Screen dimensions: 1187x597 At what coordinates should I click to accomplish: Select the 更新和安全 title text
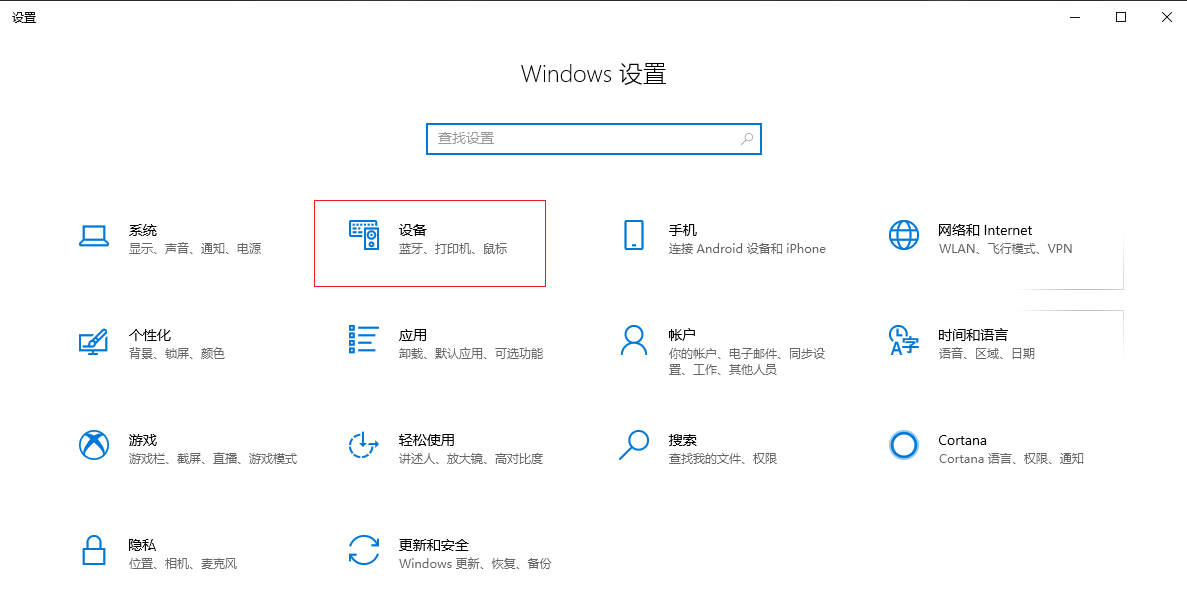433,545
